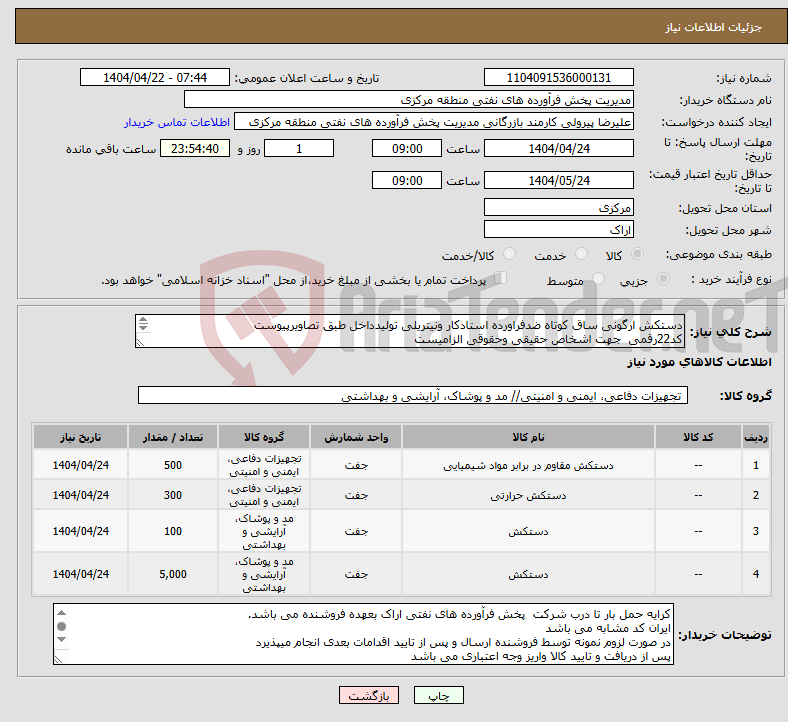The height and width of the screenshot is (722, 788).
Task: Click the واحد شمارش column header
Action: click(x=356, y=437)
